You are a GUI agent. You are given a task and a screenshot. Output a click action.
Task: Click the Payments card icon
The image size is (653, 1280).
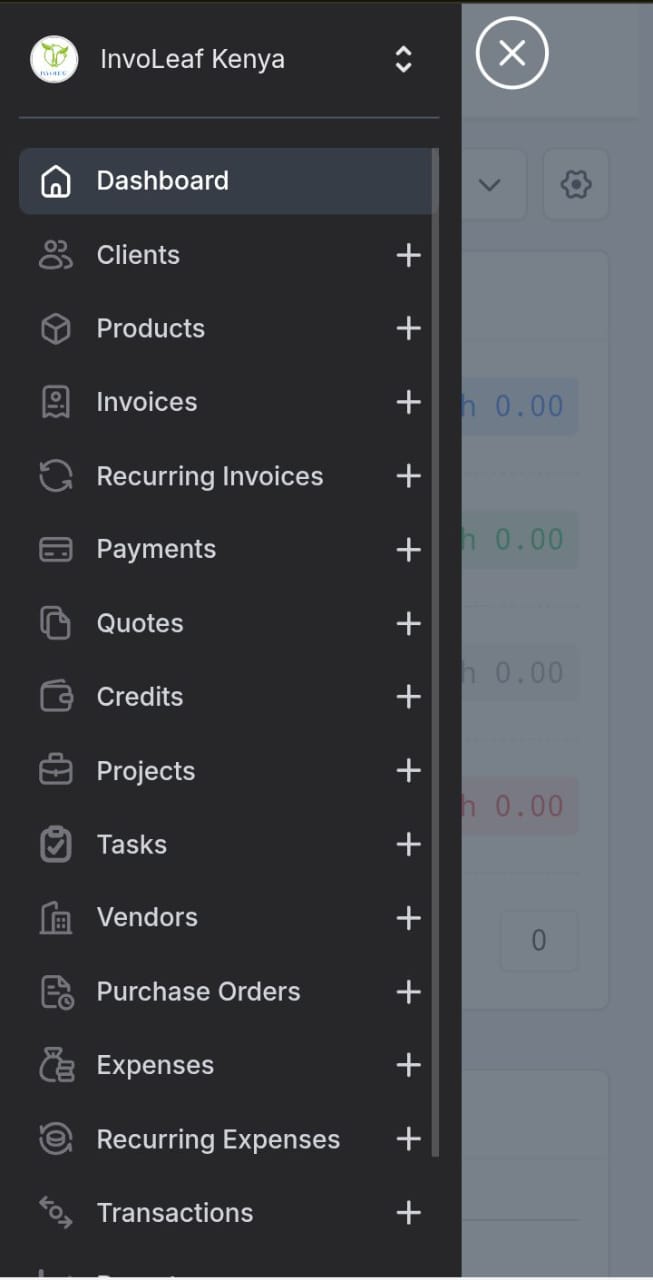pyautogui.click(x=56, y=550)
